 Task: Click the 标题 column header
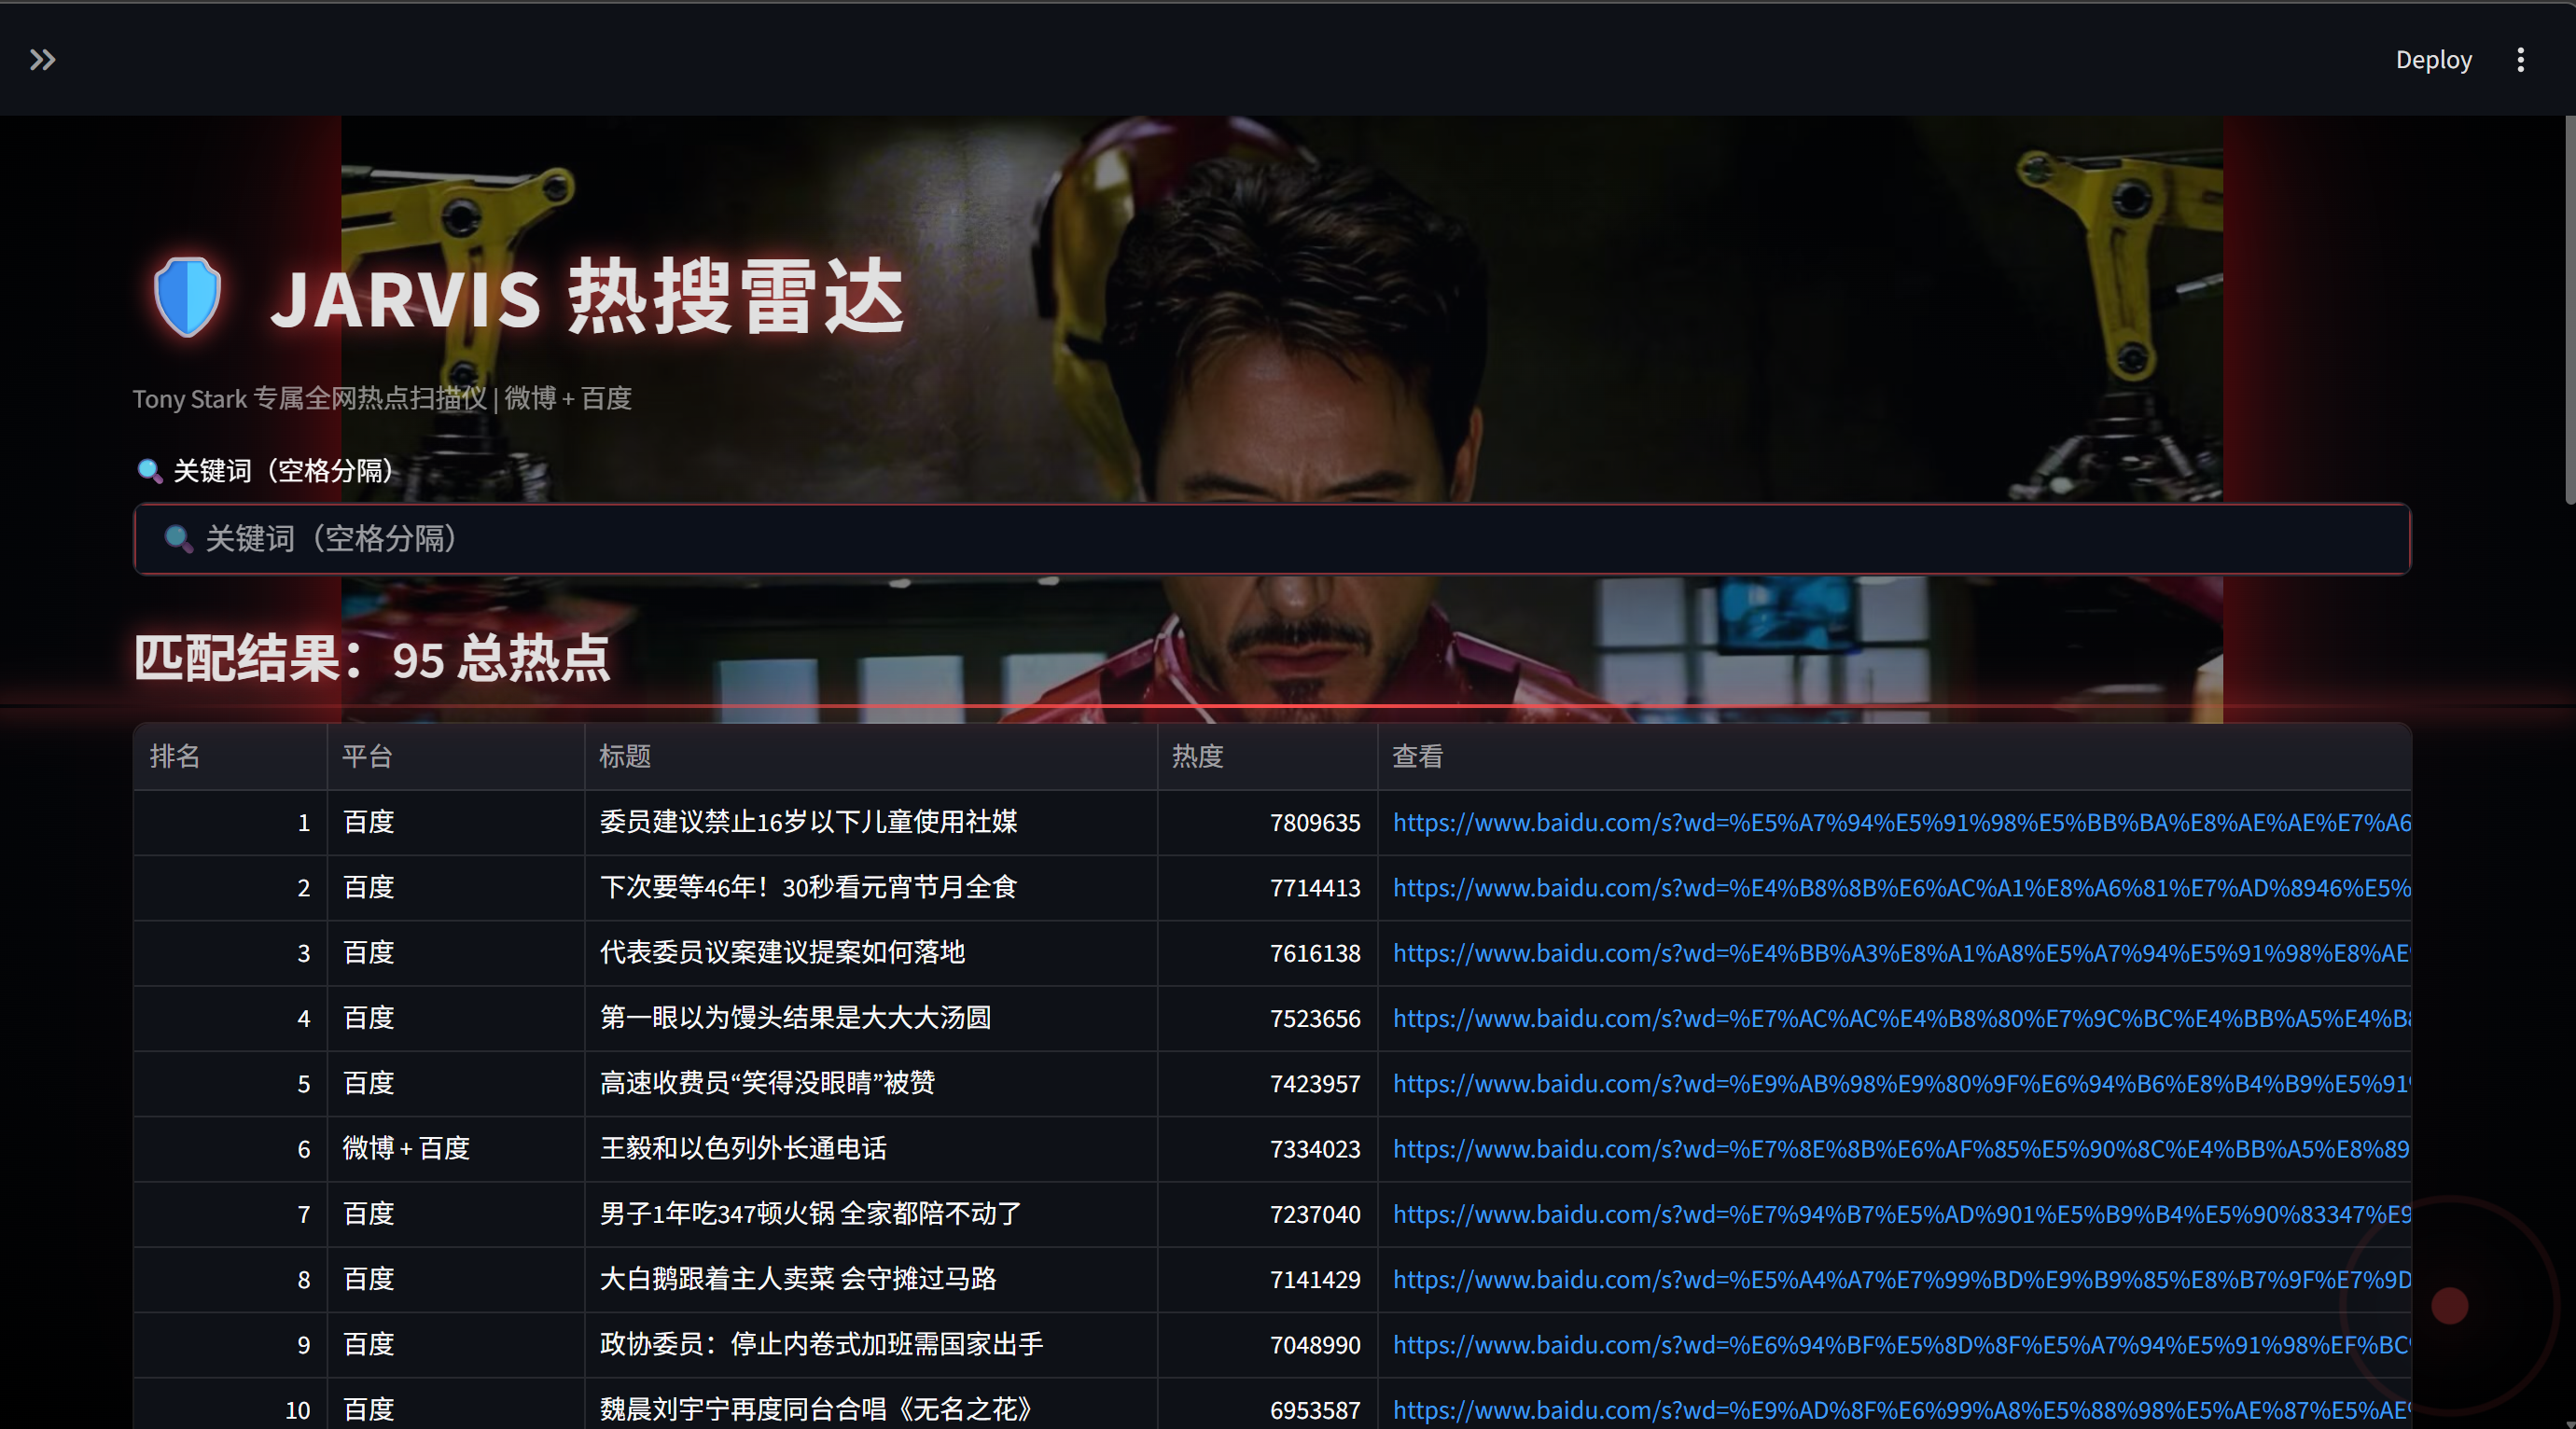pyautogui.click(x=625, y=756)
